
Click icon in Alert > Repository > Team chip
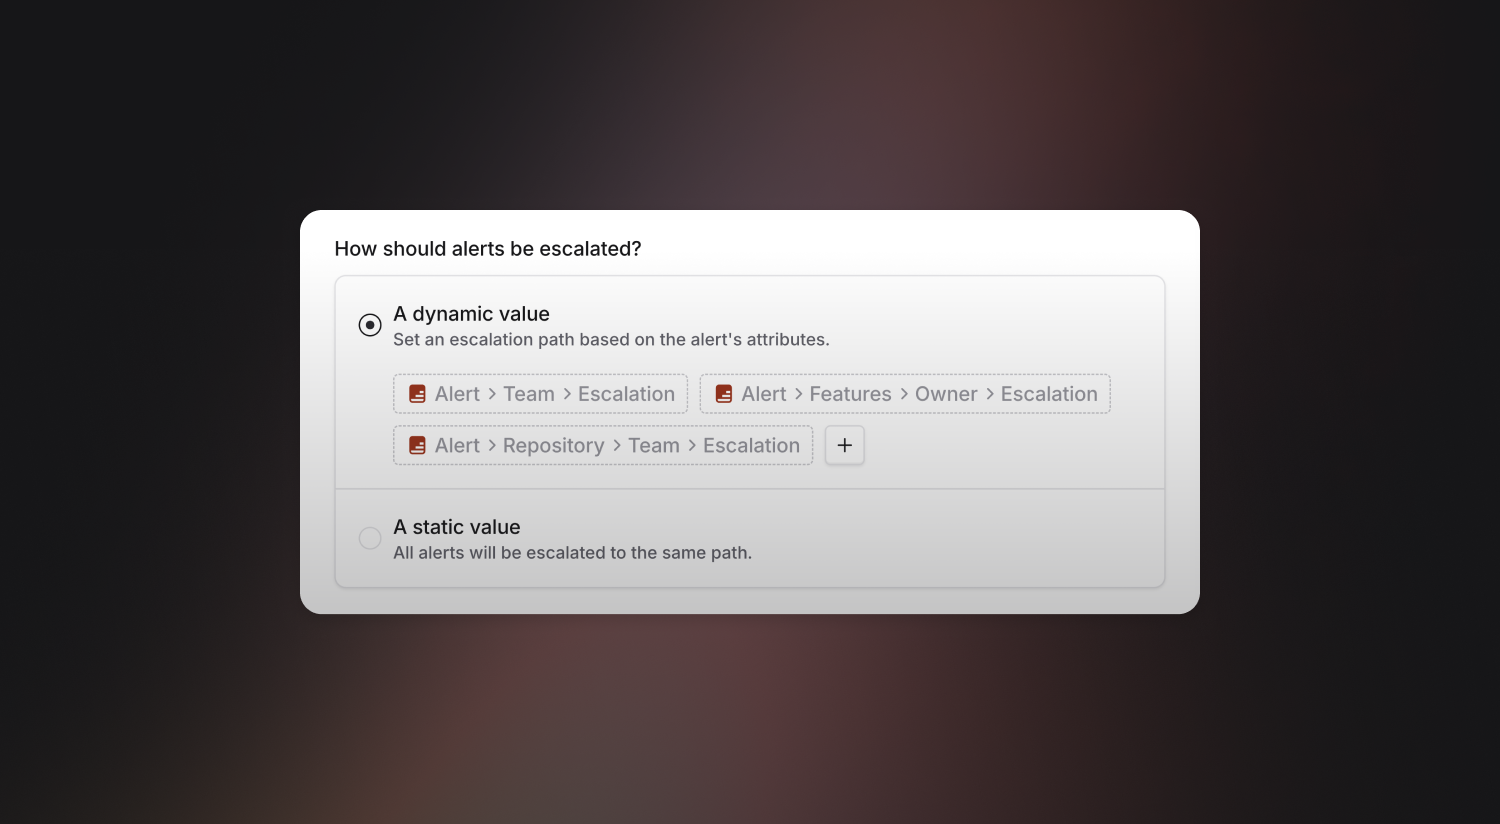(x=418, y=445)
